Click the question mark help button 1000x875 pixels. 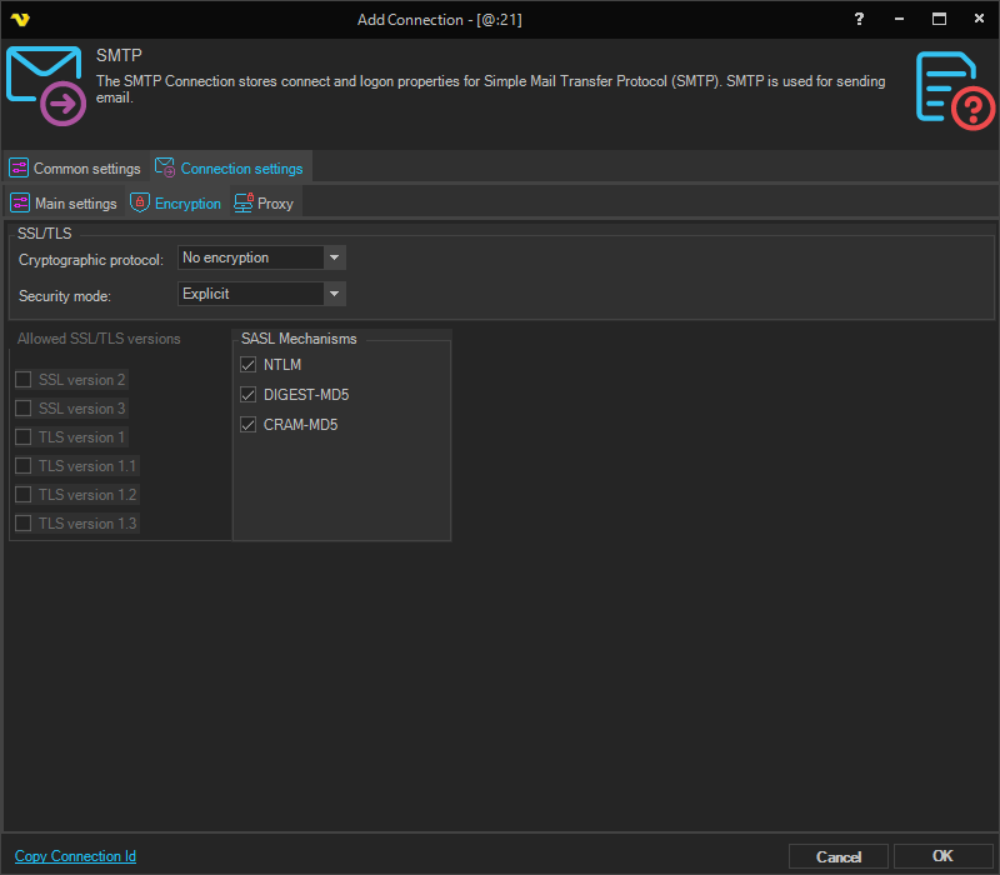pos(859,19)
